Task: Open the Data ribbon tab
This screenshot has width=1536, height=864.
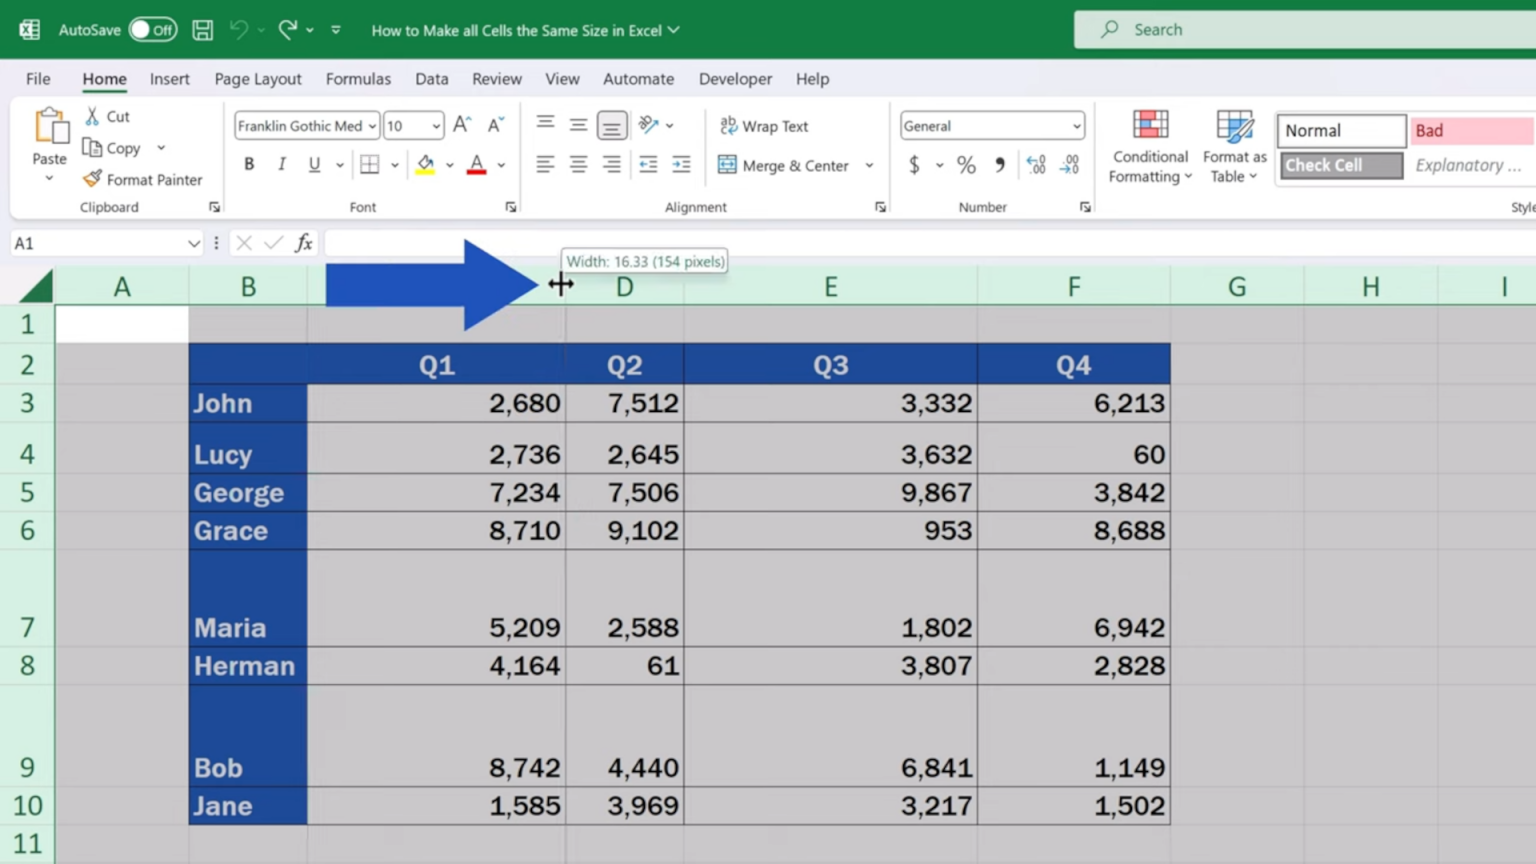Action: click(x=431, y=78)
